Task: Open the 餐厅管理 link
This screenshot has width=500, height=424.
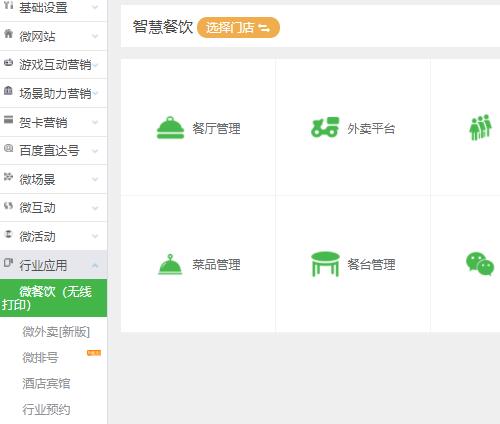Action: coord(216,128)
